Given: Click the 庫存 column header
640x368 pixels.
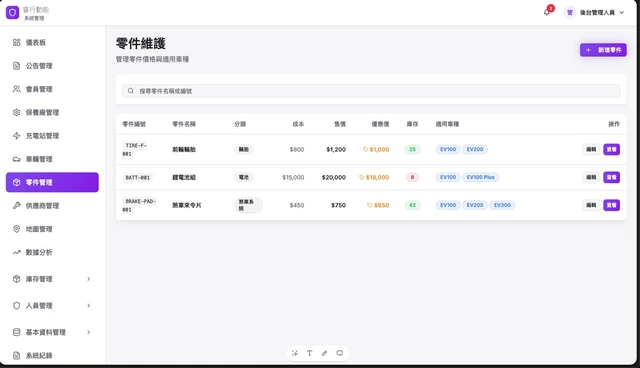Looking at the screenshot, I should tap(412, 124).
